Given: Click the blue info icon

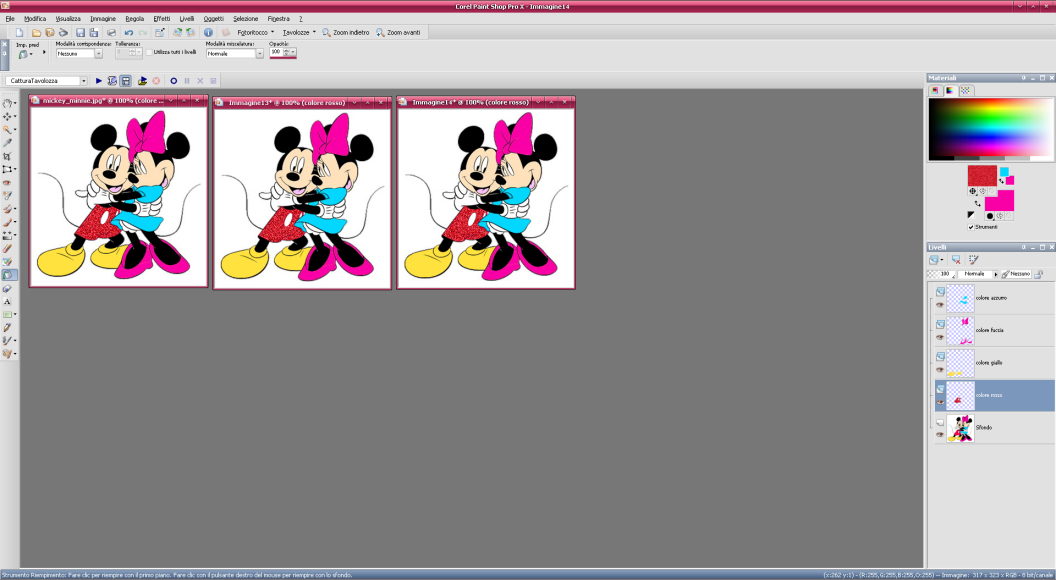Looking at the screenshot, I should (x=208, y=32).
